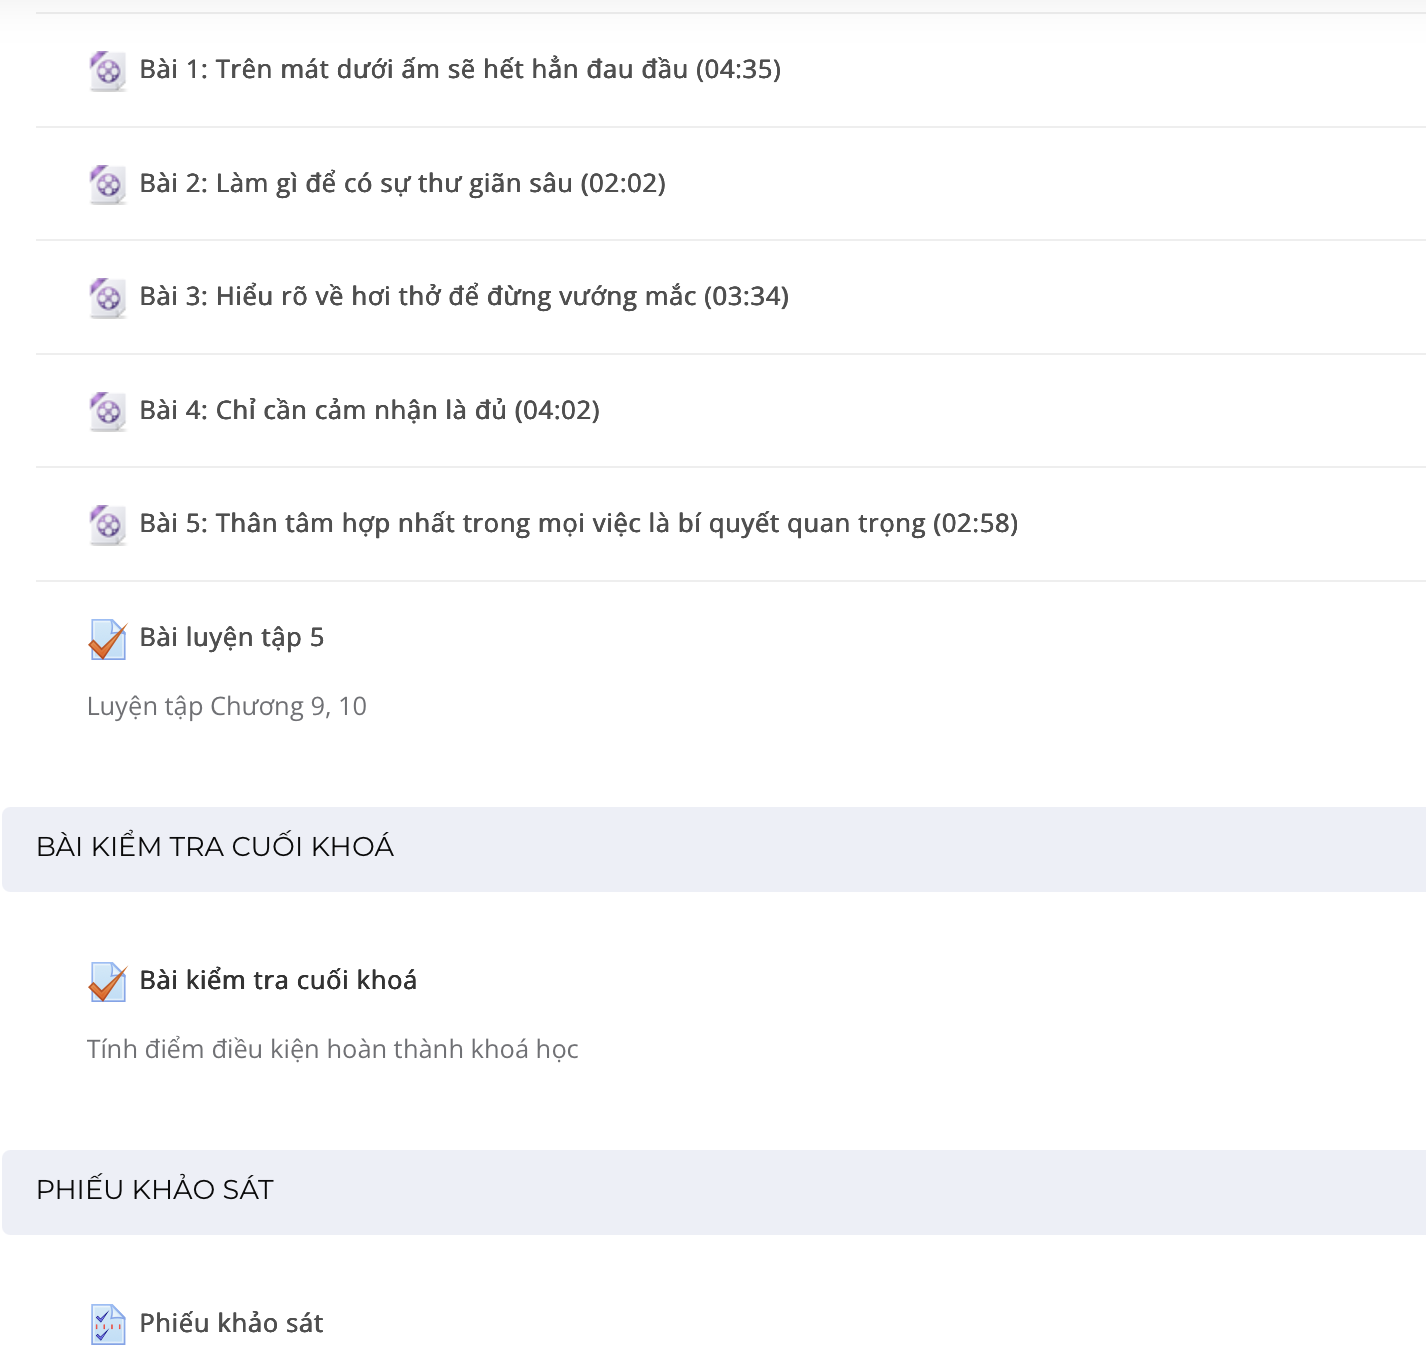Open lesson Thân tâm hợp nhất trong mọi việc

point(578,523)
